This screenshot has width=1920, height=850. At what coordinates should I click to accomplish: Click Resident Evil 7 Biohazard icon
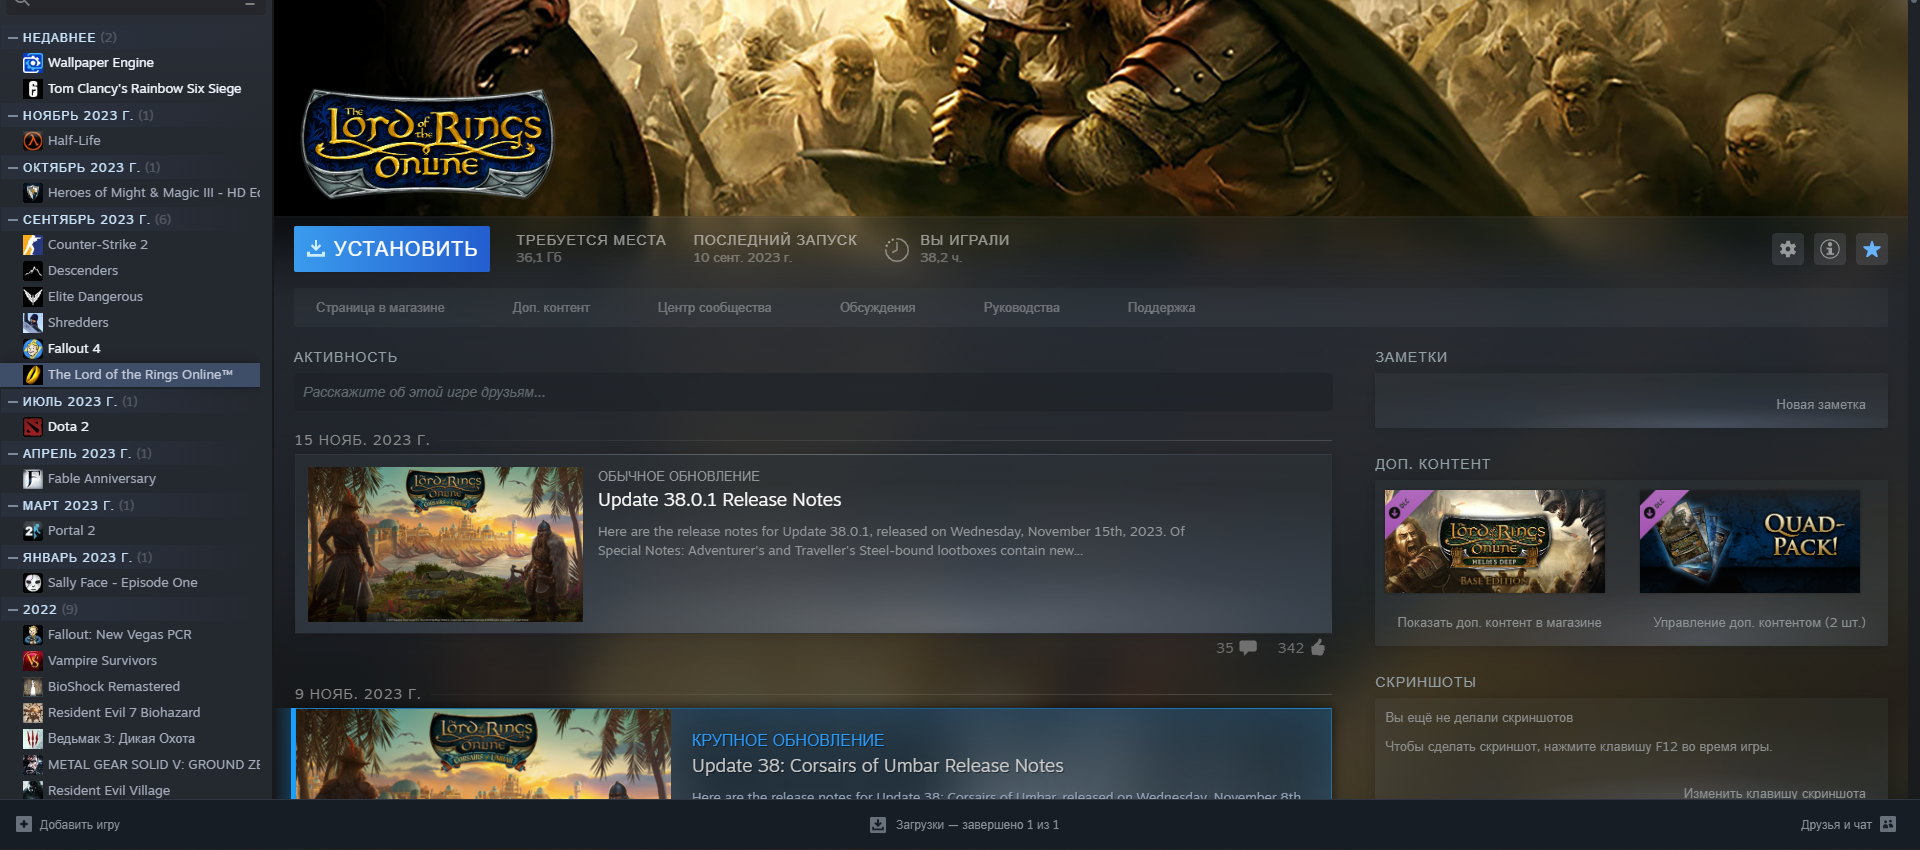pos(33,713)
